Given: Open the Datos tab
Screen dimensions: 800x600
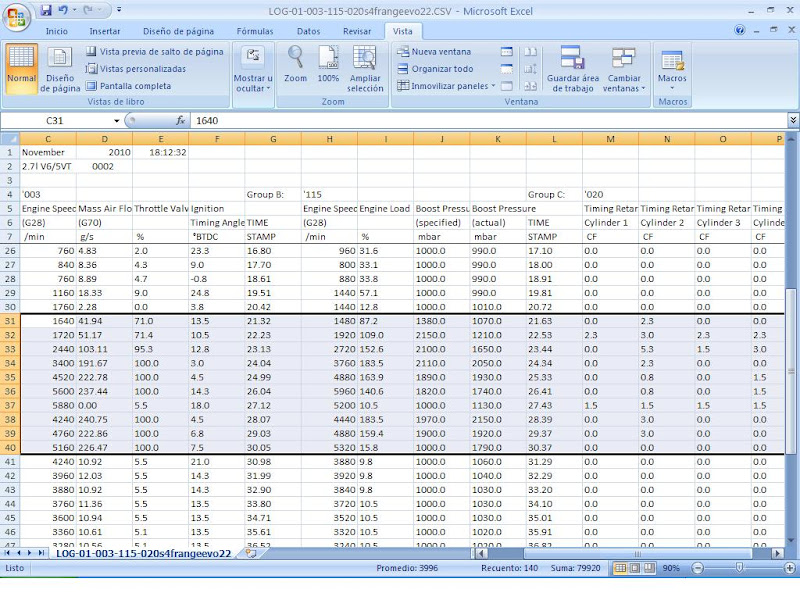Looking at the screenshot, I should click(309, 31).
